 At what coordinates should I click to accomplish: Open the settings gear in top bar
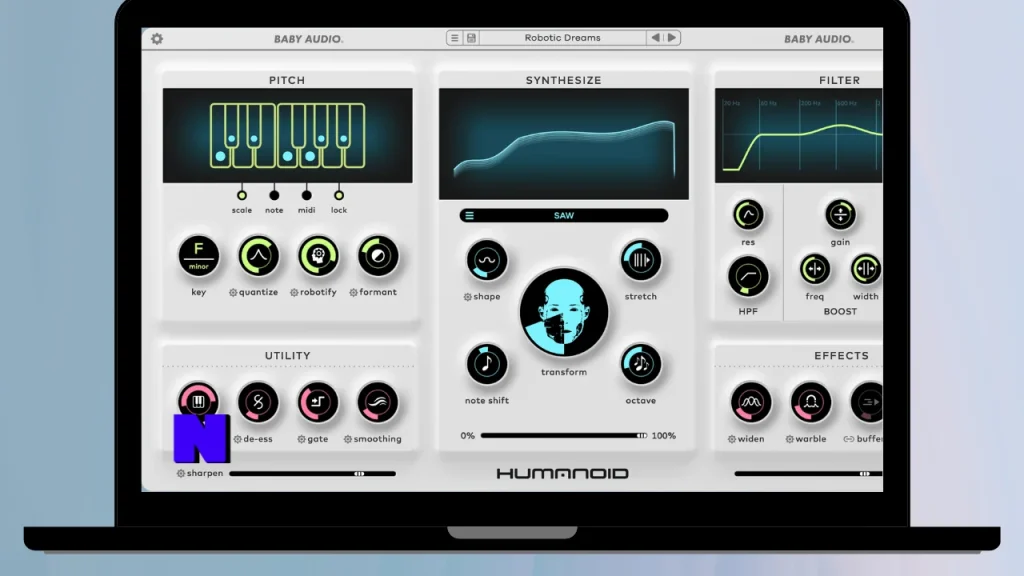(157, 39)
